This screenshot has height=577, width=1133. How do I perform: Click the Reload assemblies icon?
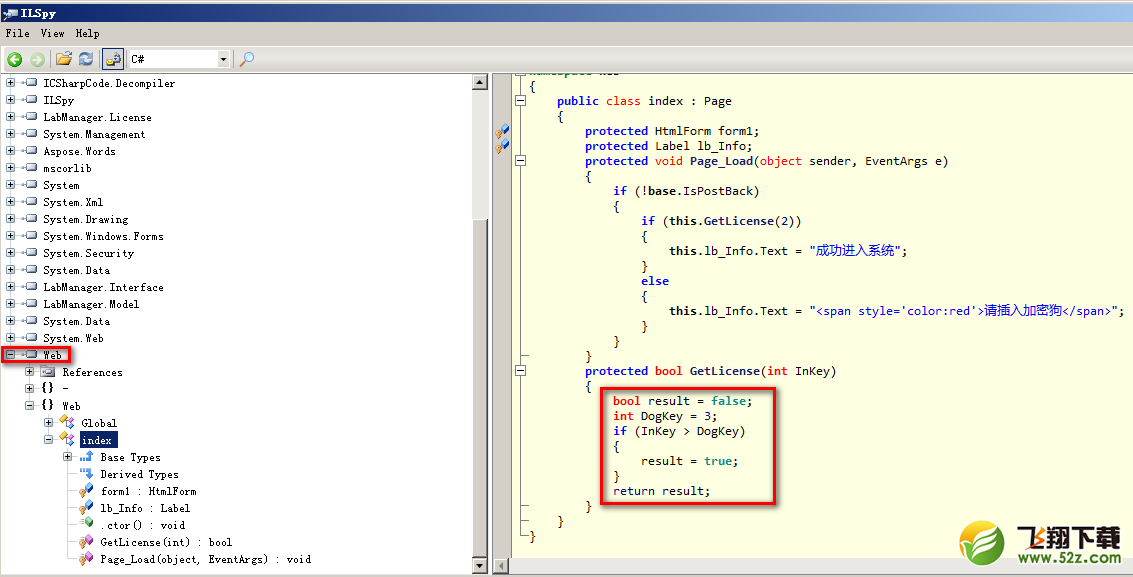click(x=86, y=59)
